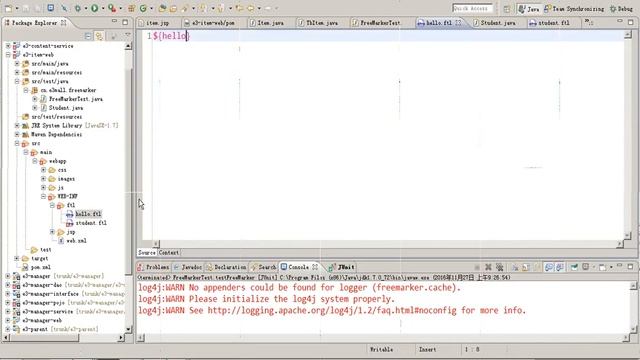Switch editor to the Content tab
Viewport: 640px width, 360px height.
(169, 253)
